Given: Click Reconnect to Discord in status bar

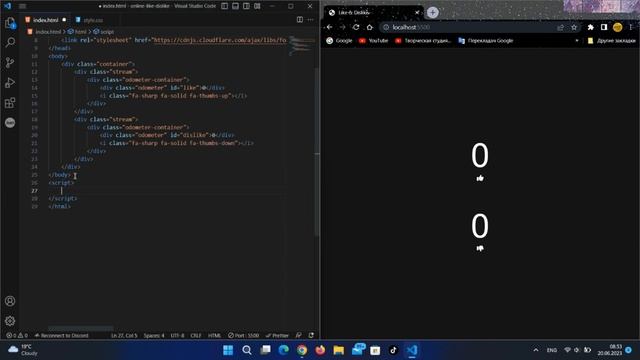Looking at the screenshot, I should click(62, 336).
